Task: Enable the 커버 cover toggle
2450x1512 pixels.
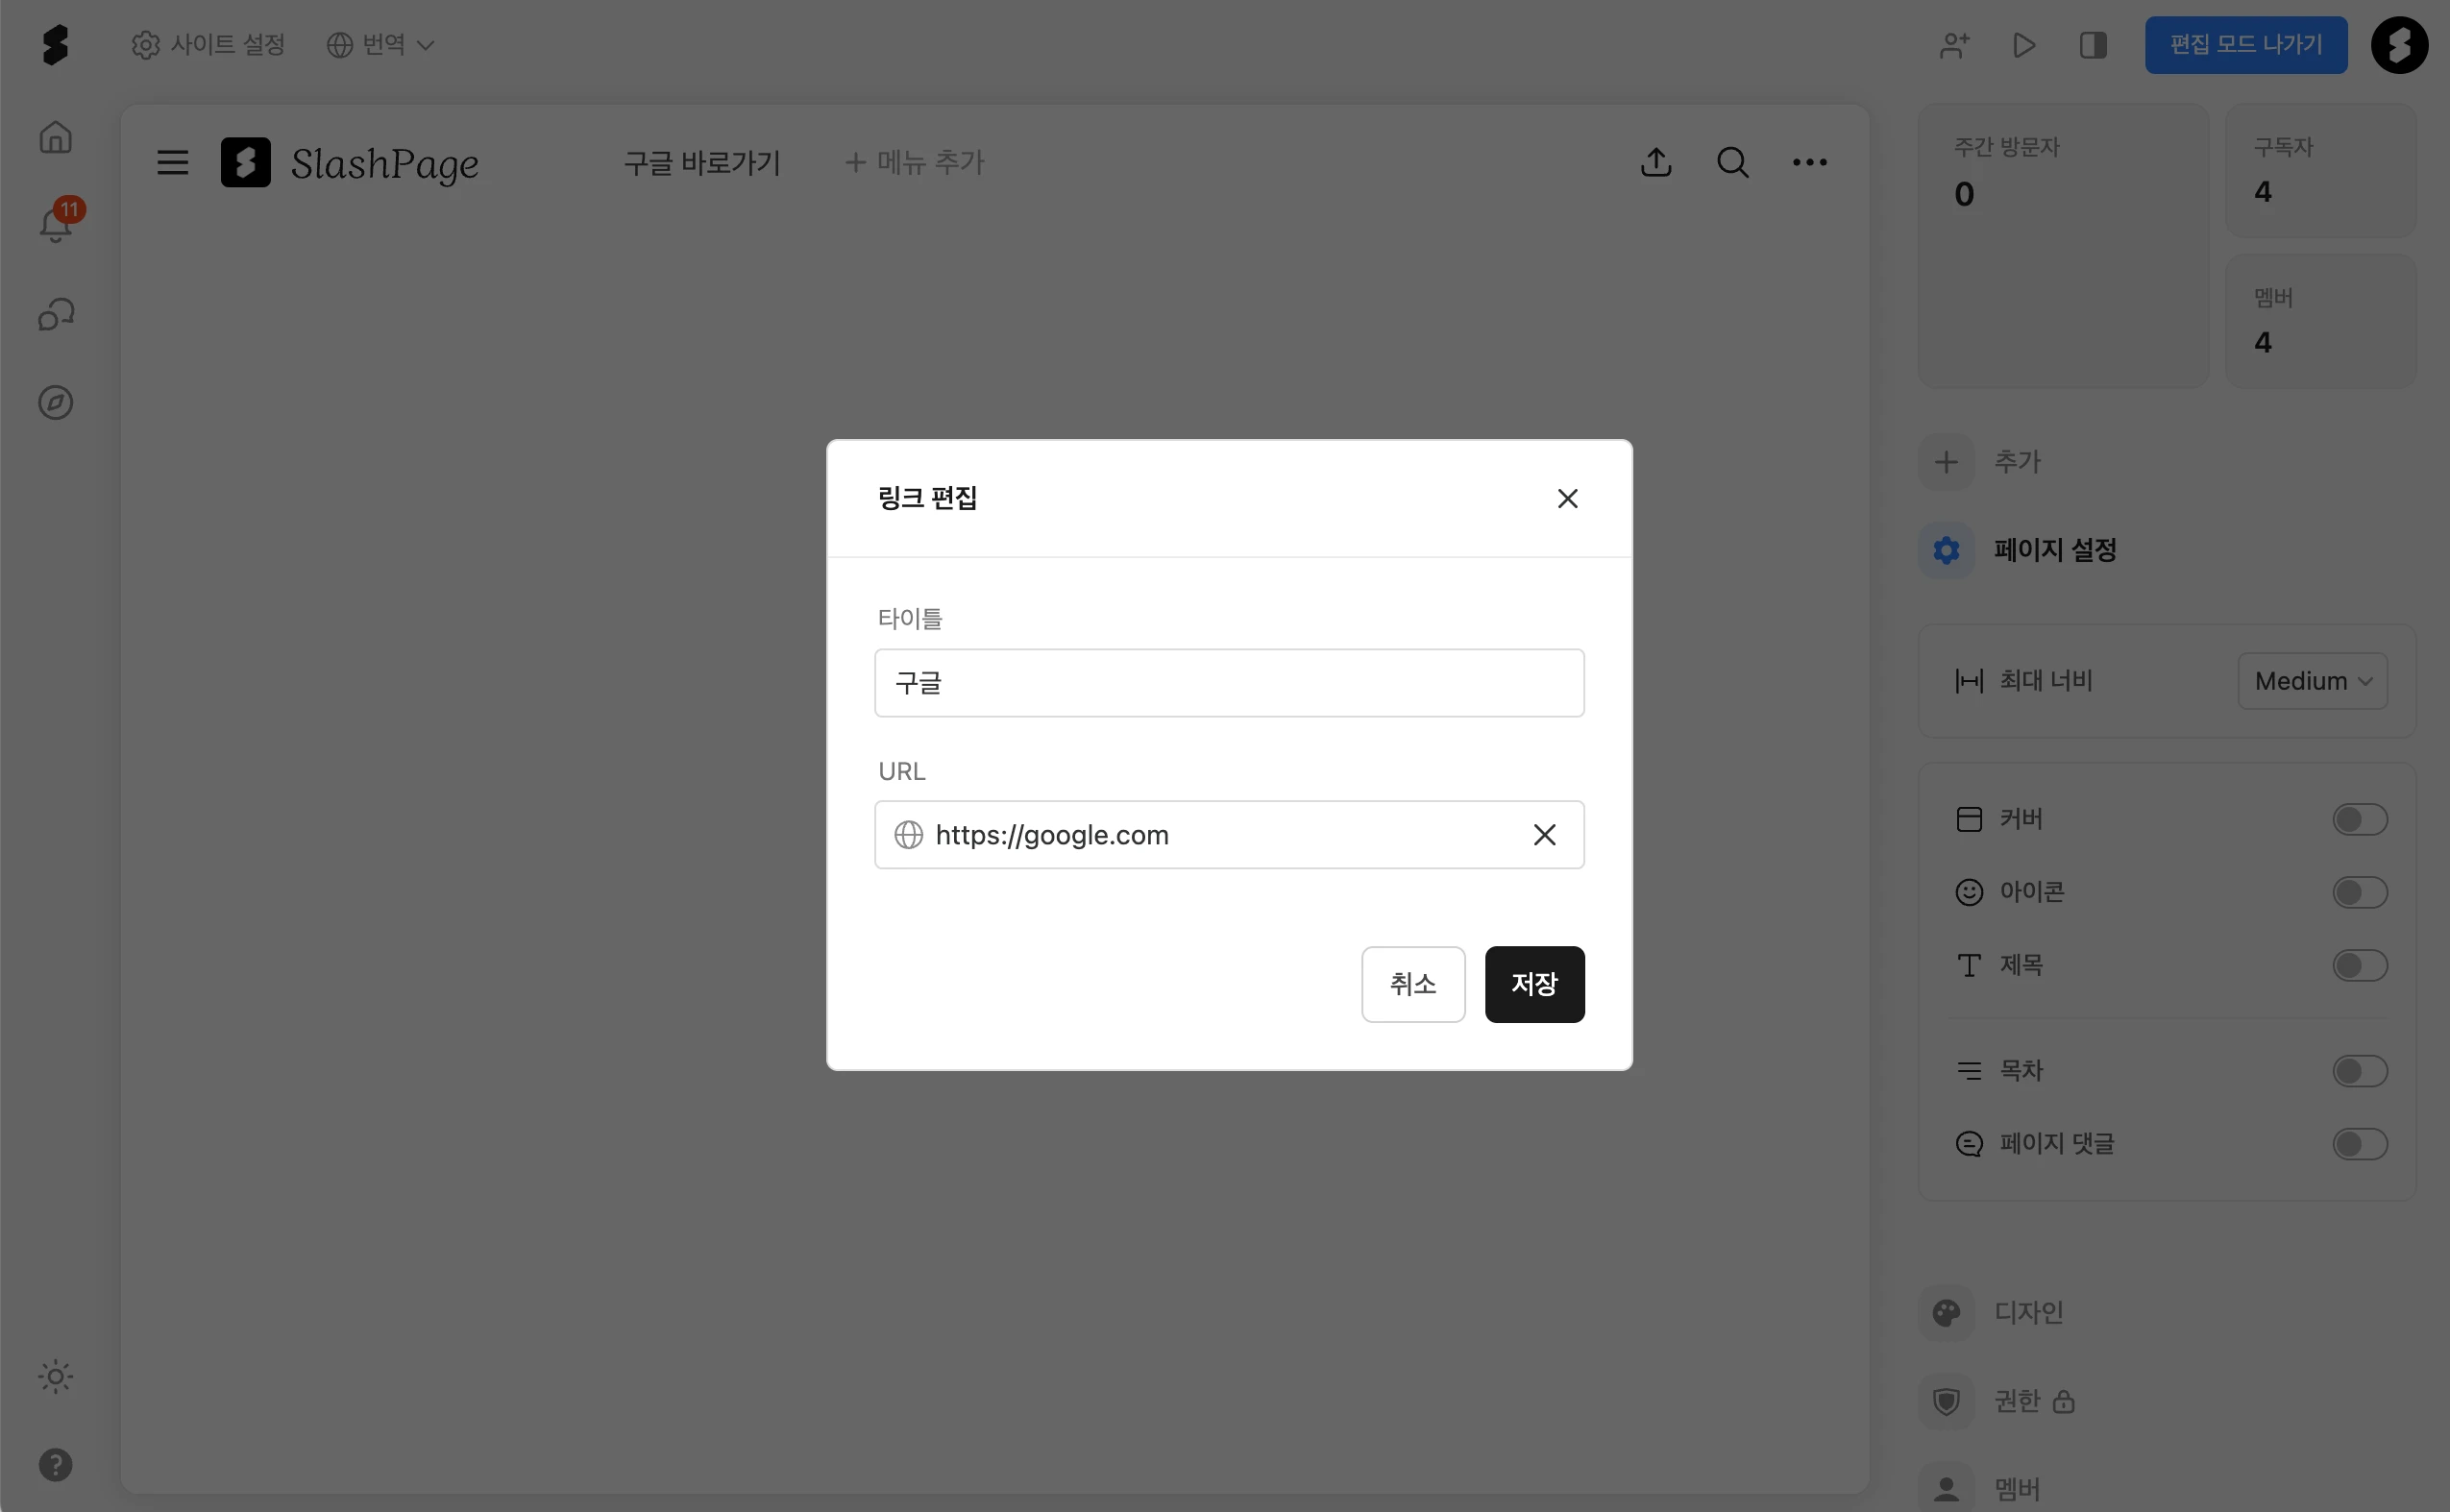Action: 2359,820
